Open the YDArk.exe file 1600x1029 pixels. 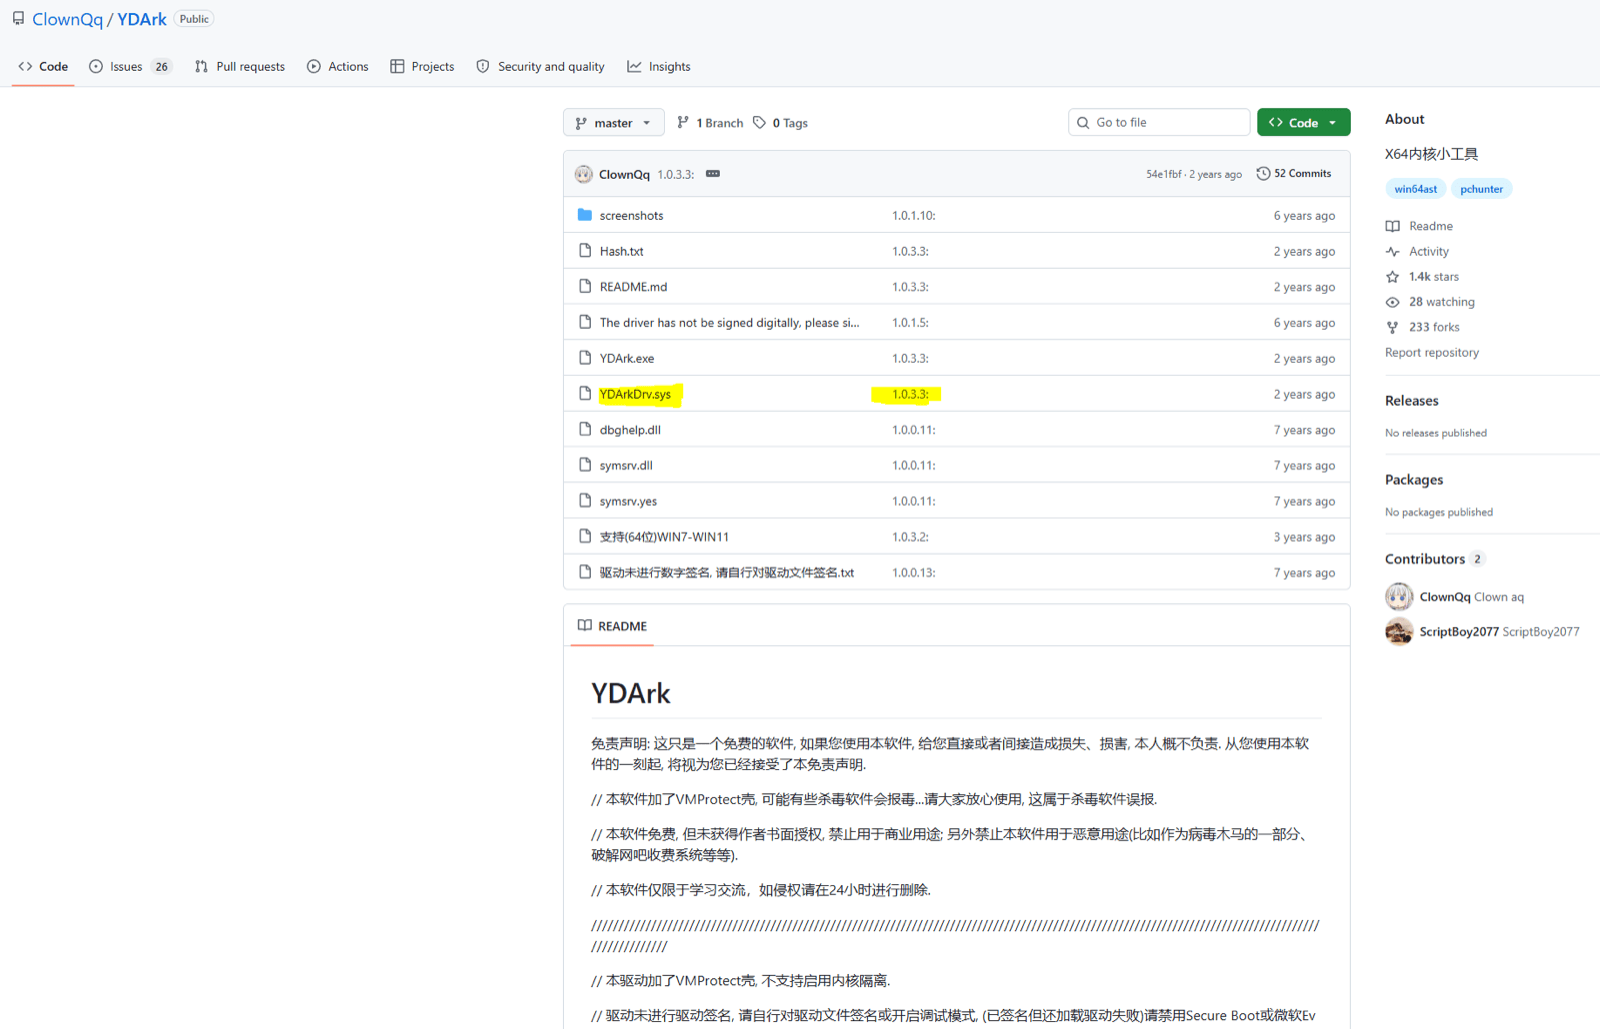(627, 359)
